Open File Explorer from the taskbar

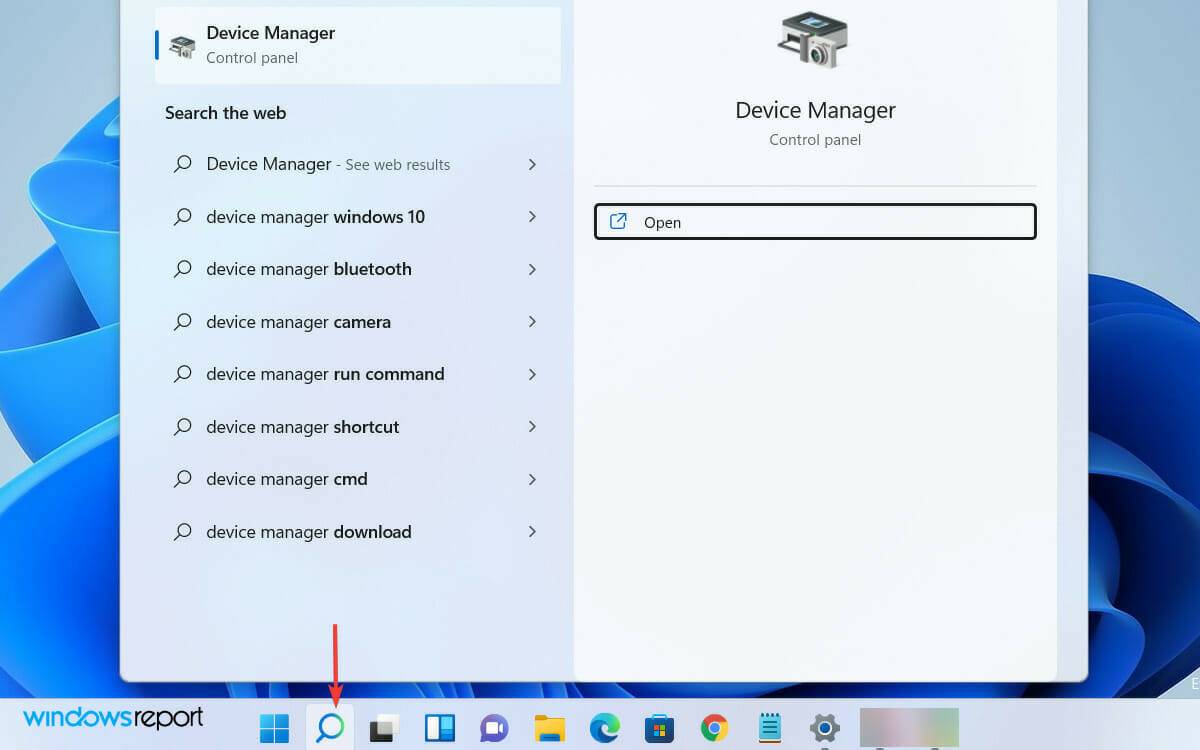[x=548, y=727]
